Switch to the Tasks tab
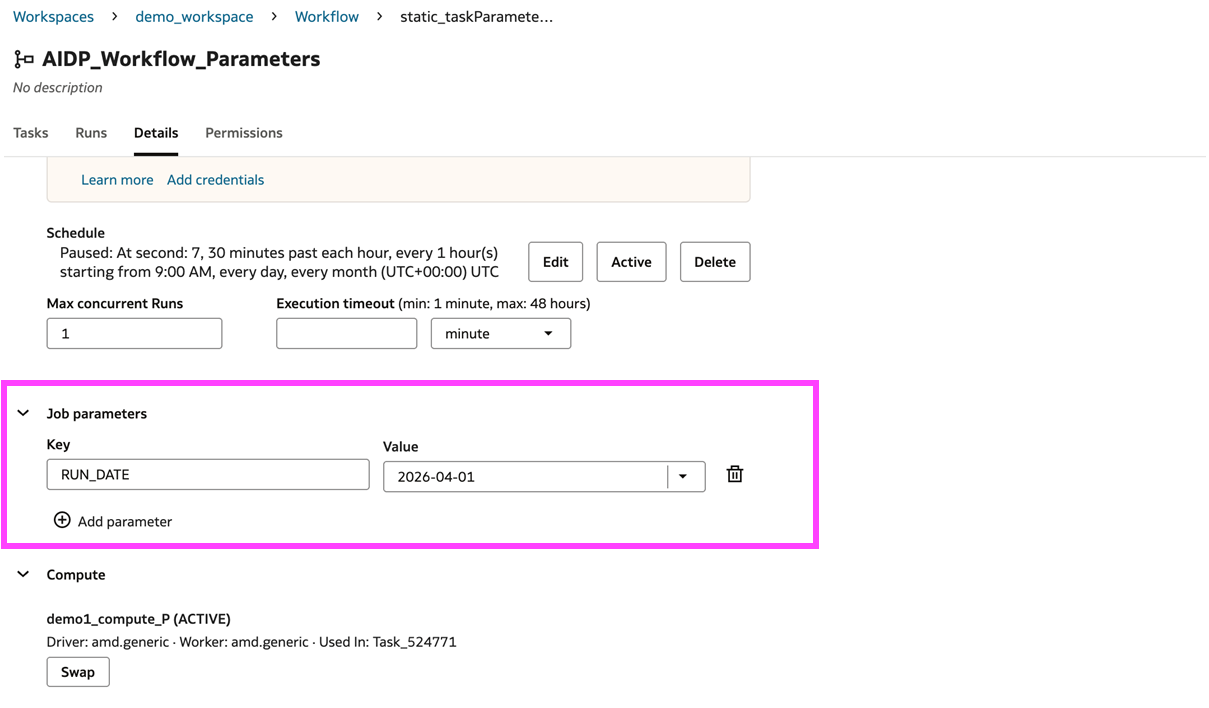1209x708 pixels. pos(30,133)
